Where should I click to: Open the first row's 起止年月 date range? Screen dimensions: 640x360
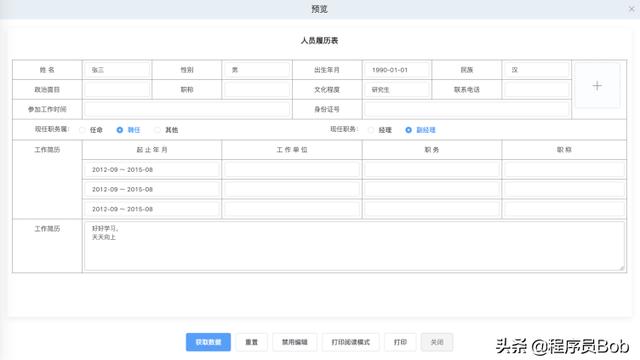pyautogui.click(x=152, y=169)
